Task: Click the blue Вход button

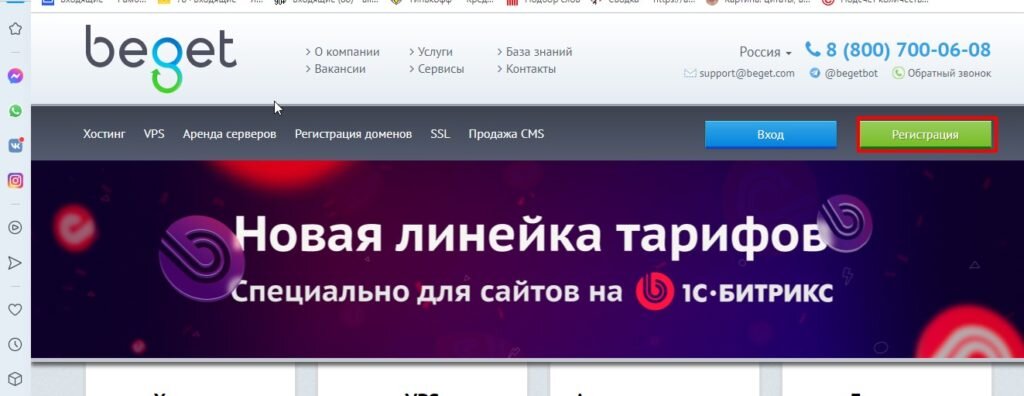Action: (x=771, y=135)
